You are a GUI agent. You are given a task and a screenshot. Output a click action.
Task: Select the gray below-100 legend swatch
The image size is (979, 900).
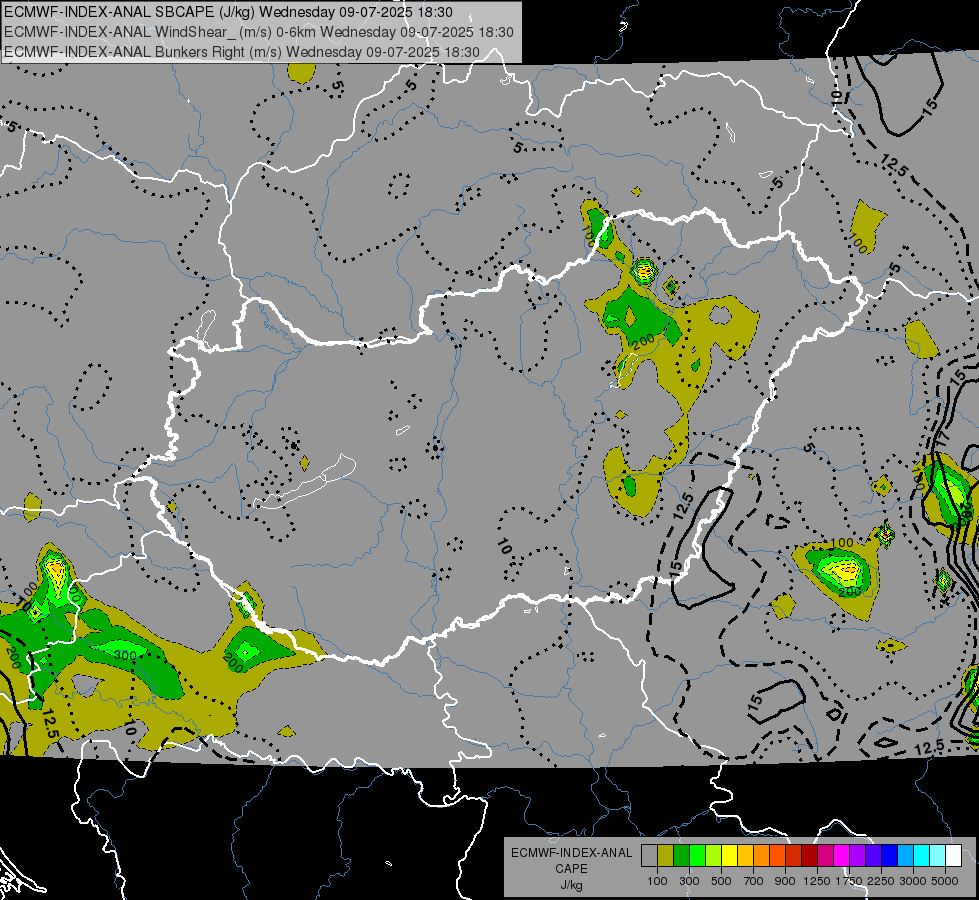click(x=649, y=855)
